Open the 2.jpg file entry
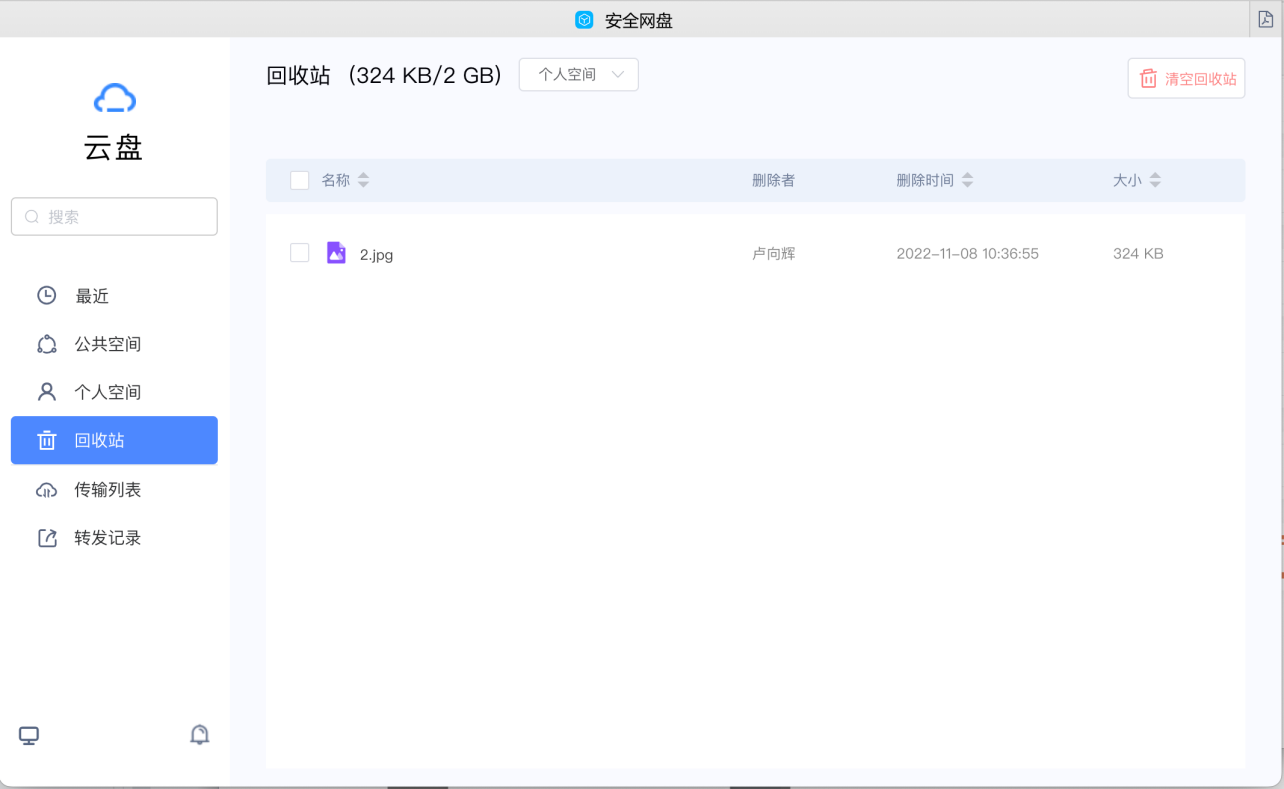This screenshot has height=789, width=1284. 377,253
